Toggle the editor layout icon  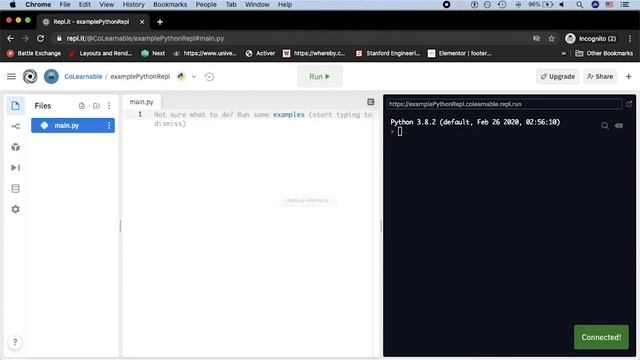tap(371, 102)
